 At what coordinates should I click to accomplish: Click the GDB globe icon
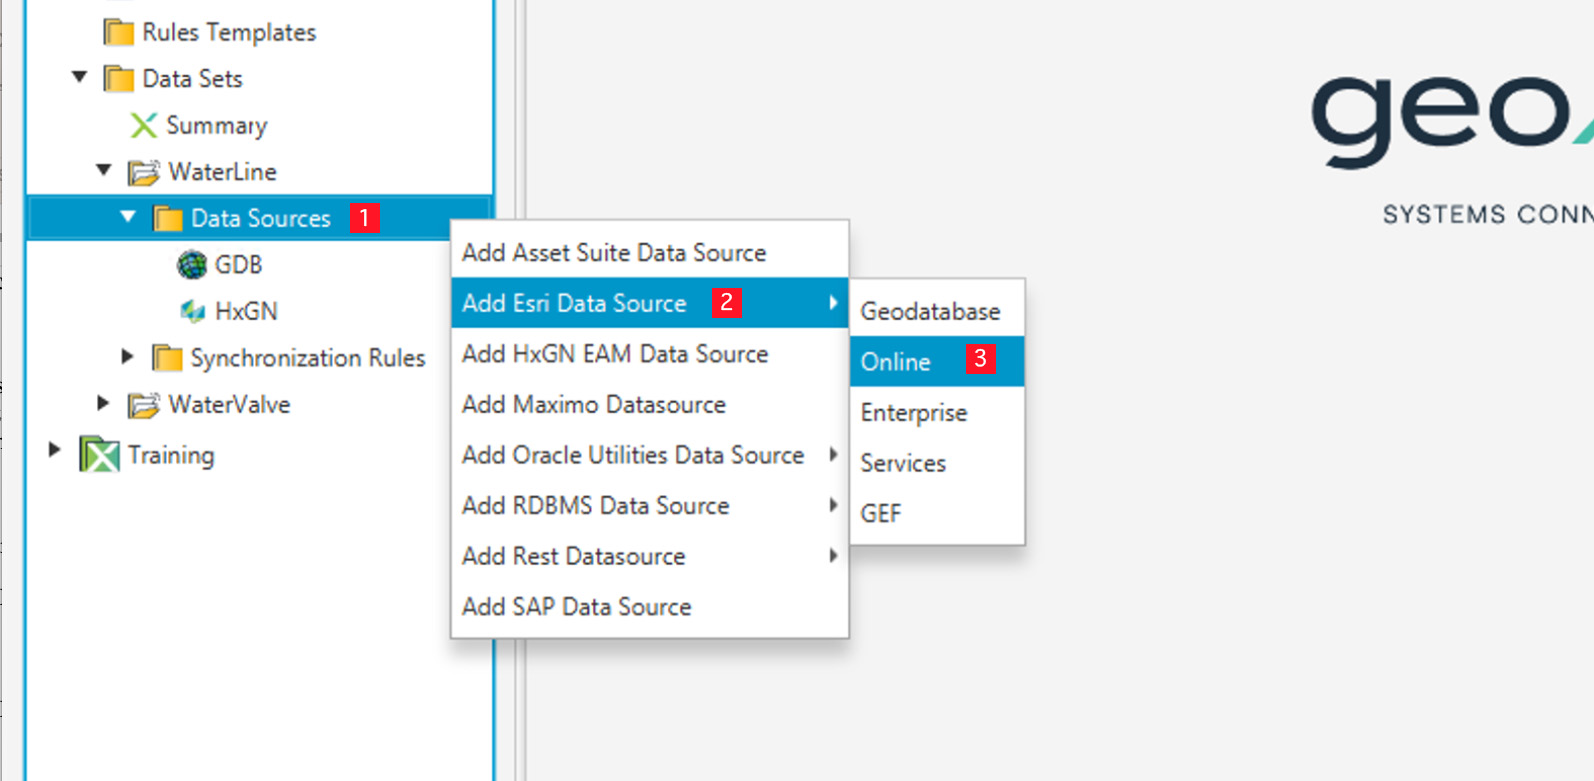[192, 265]
